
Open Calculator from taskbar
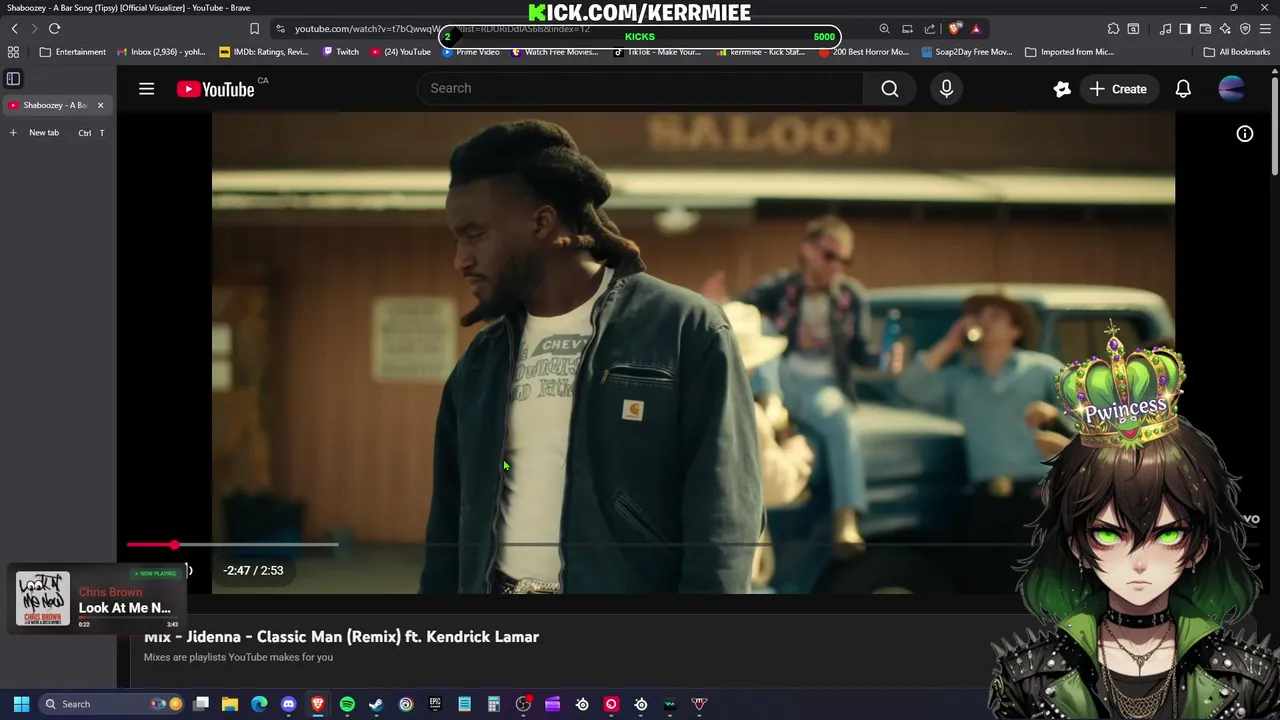click(x=493, y=704)
